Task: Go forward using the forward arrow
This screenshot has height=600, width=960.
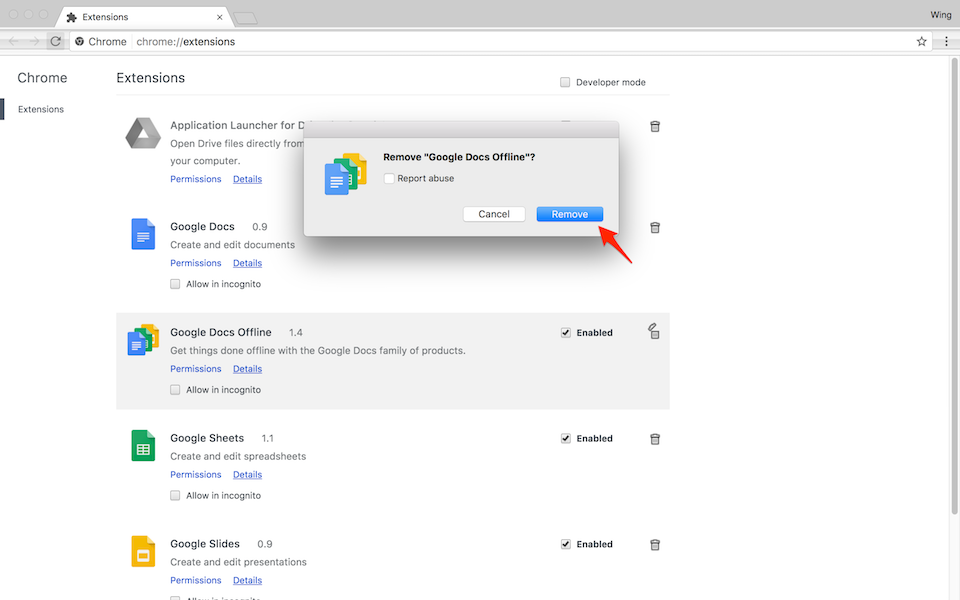Action: click(34, 41)
